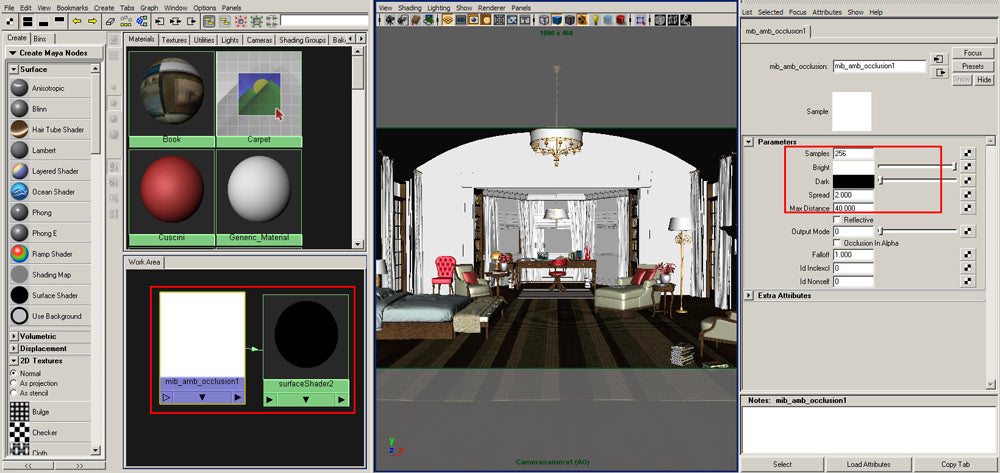Clear the graph with the eraser icon
Image resolution: width=1000 pixels, height=473 pixels.
(110, 21)
